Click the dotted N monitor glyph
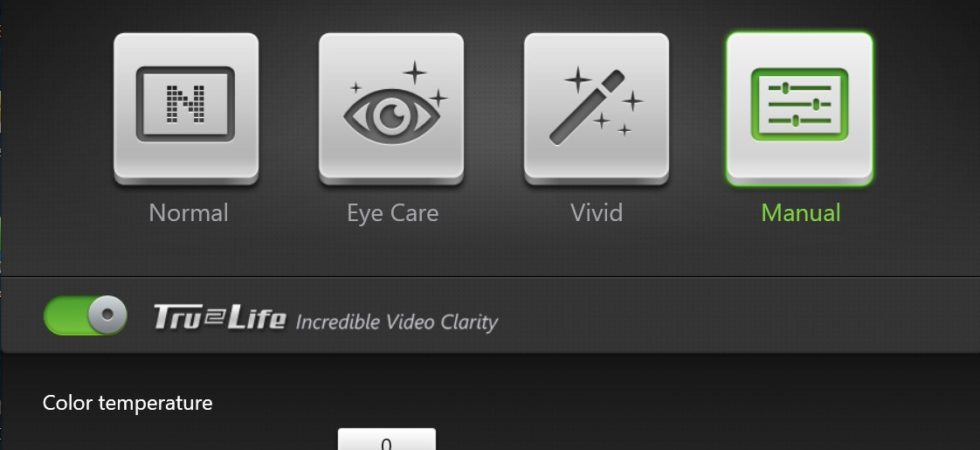 pos(186,104)
